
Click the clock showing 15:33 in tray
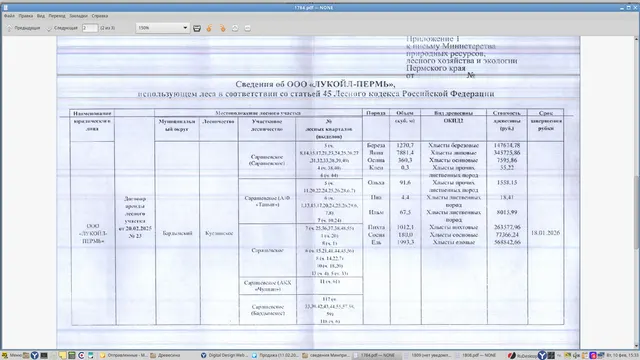(622, 356)
